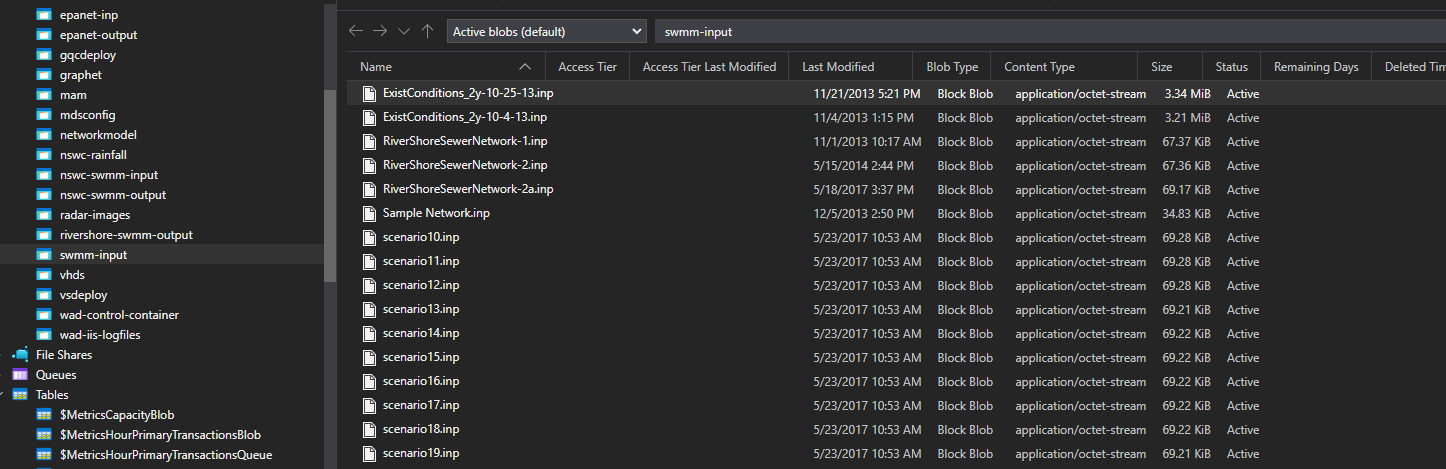The height and width of the screenshot is (469, 1446).
Task: Sort by Remaining Days column header
Action: click(x=1316, y=67)
